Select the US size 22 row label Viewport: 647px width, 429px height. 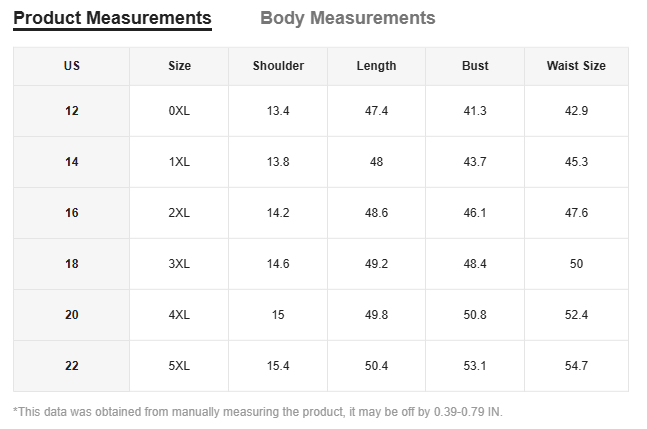pyautogui.click(x=72, y=366)
